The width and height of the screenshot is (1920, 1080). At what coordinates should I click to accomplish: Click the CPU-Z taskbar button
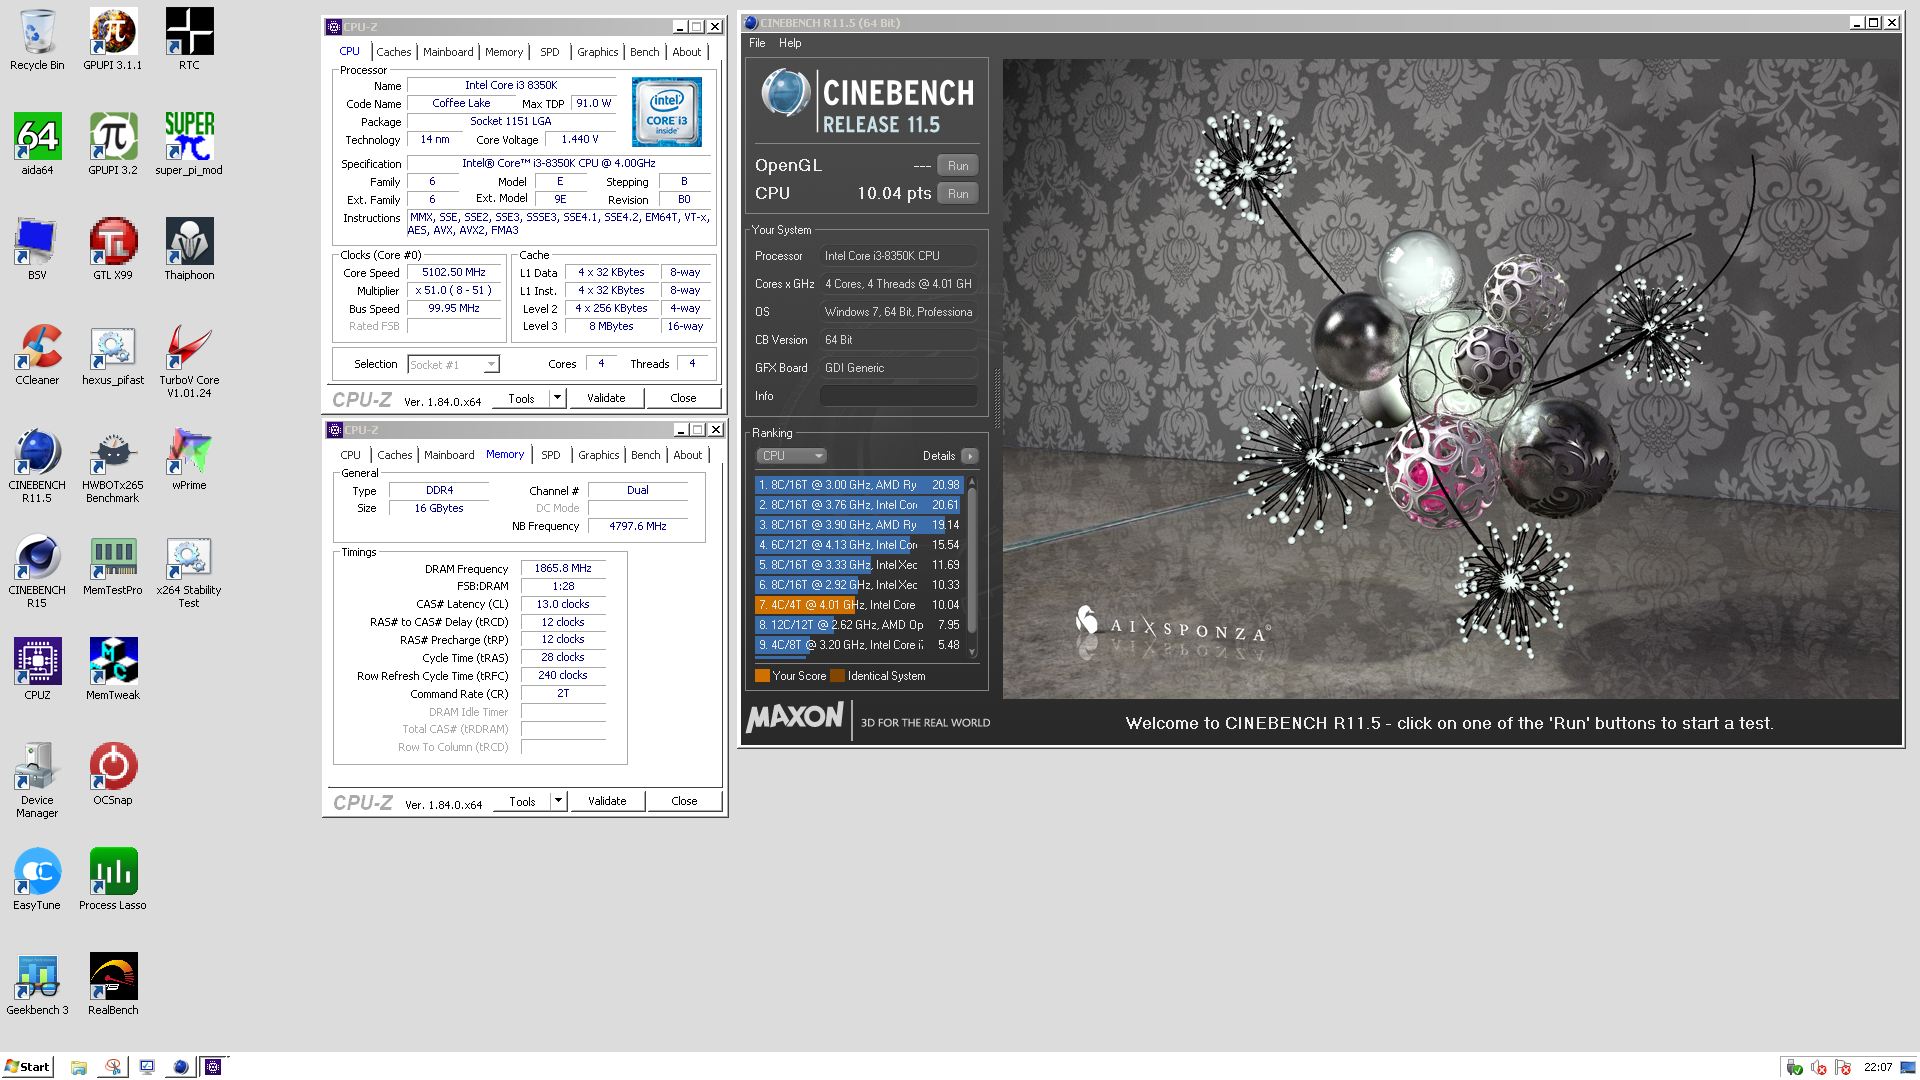pyautogui.click(x=213, y=1067)
